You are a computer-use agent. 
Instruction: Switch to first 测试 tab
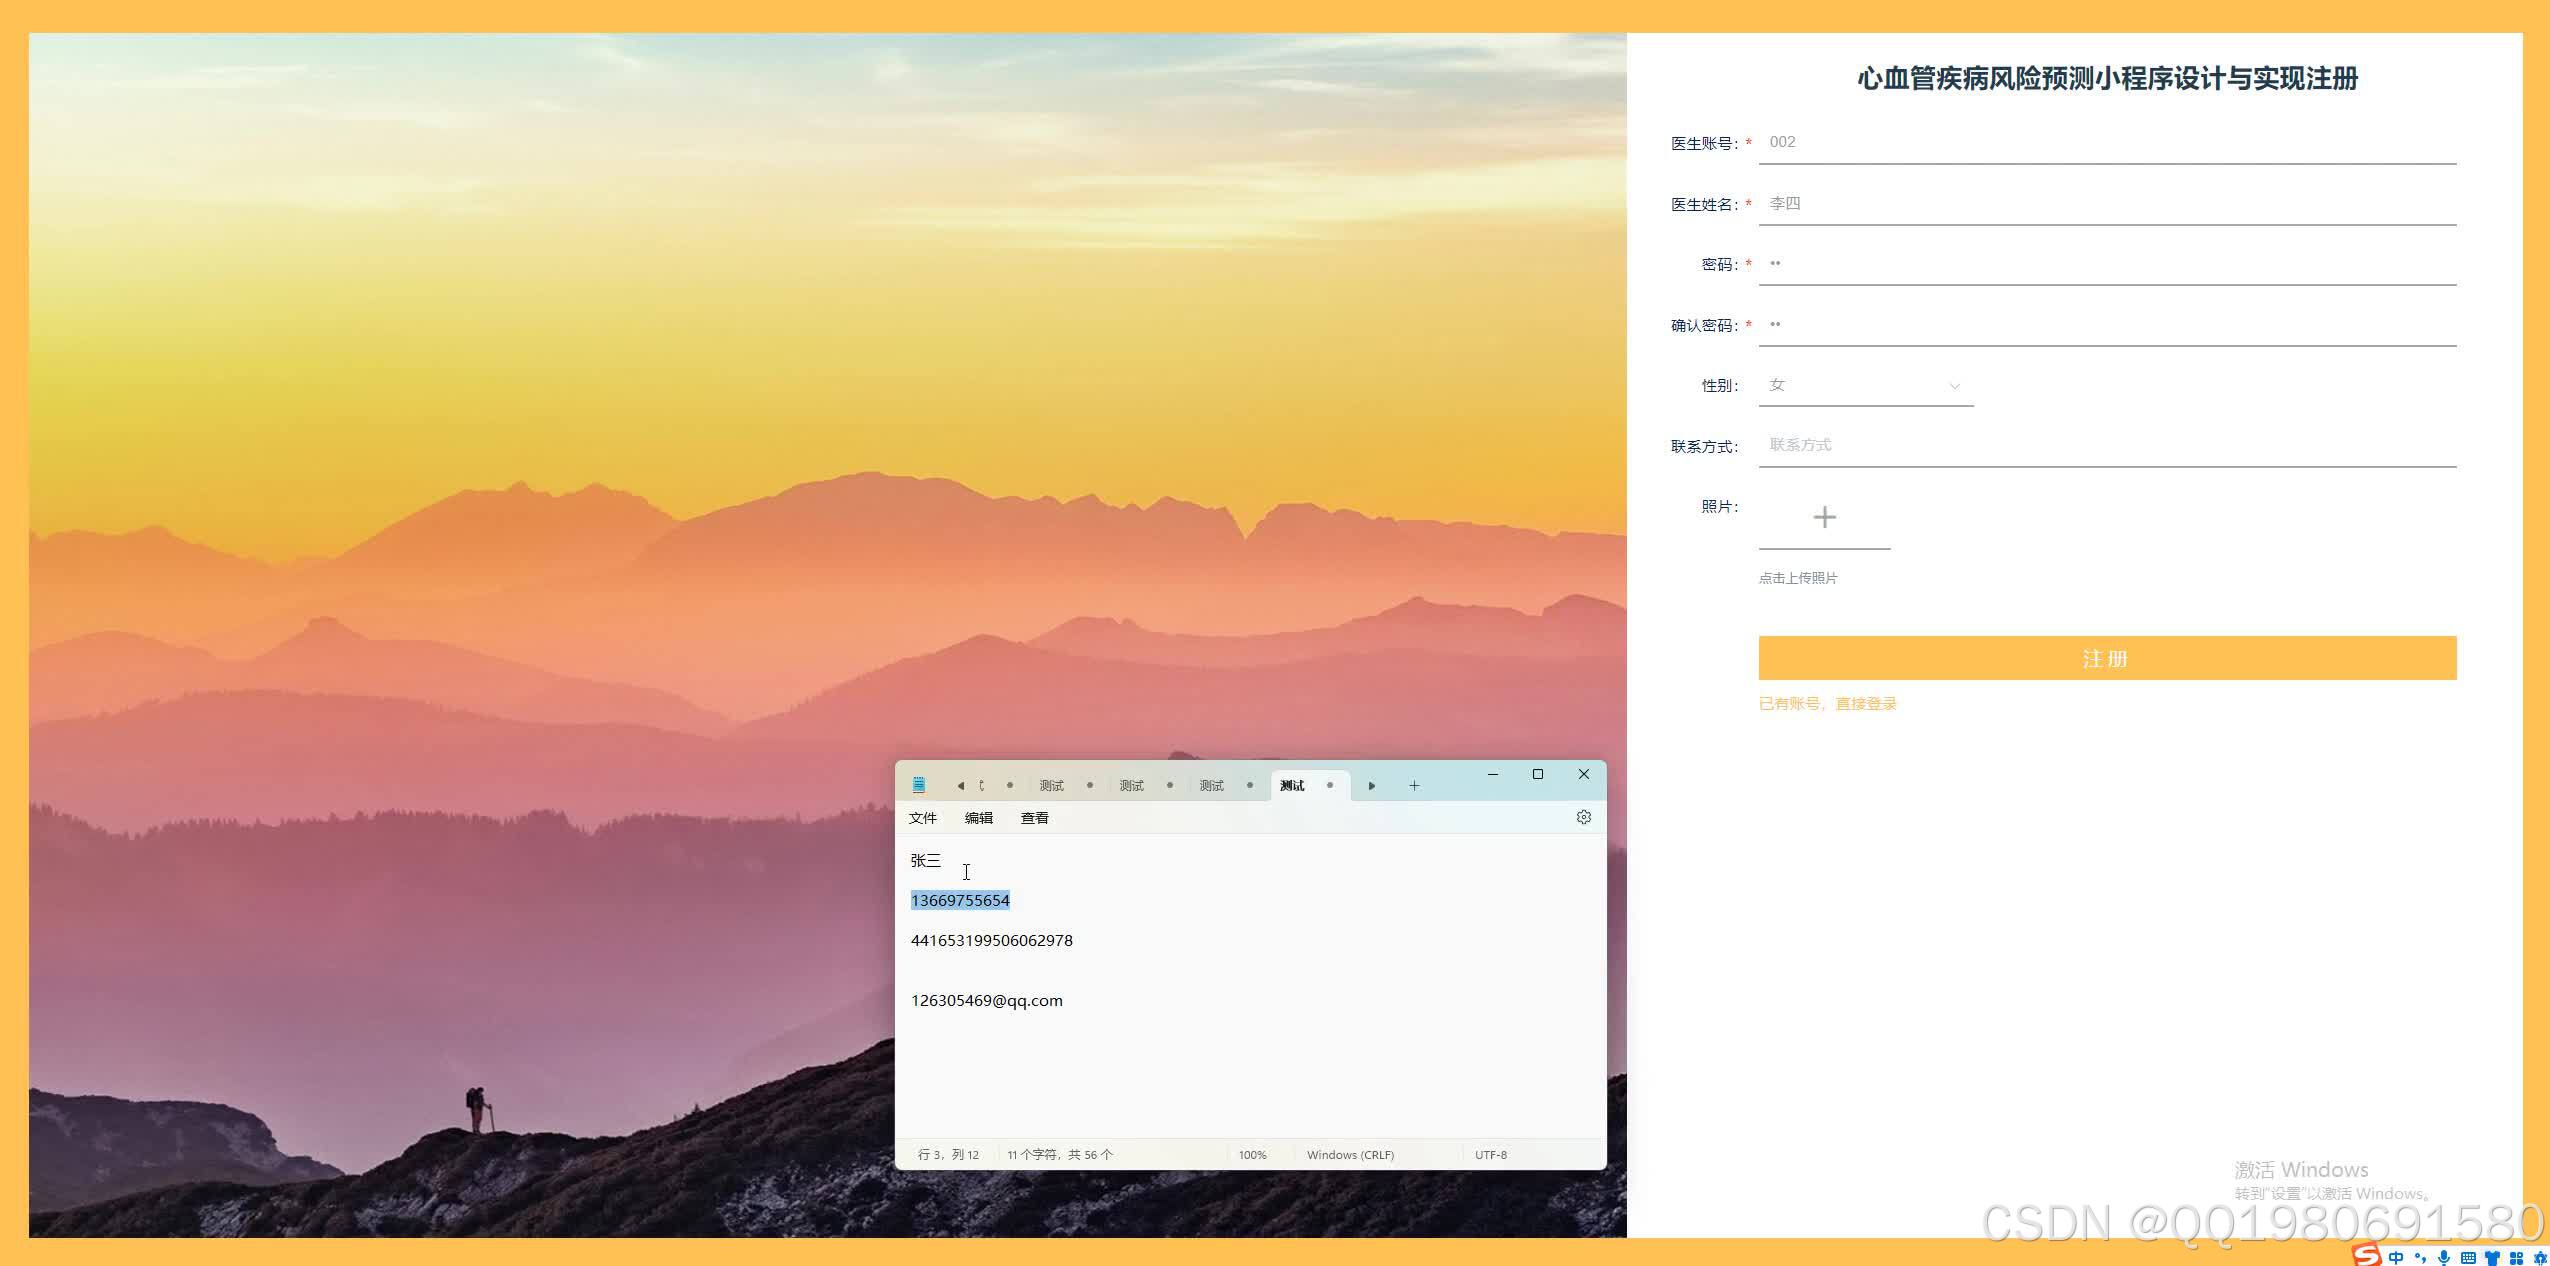[1051, 786]
